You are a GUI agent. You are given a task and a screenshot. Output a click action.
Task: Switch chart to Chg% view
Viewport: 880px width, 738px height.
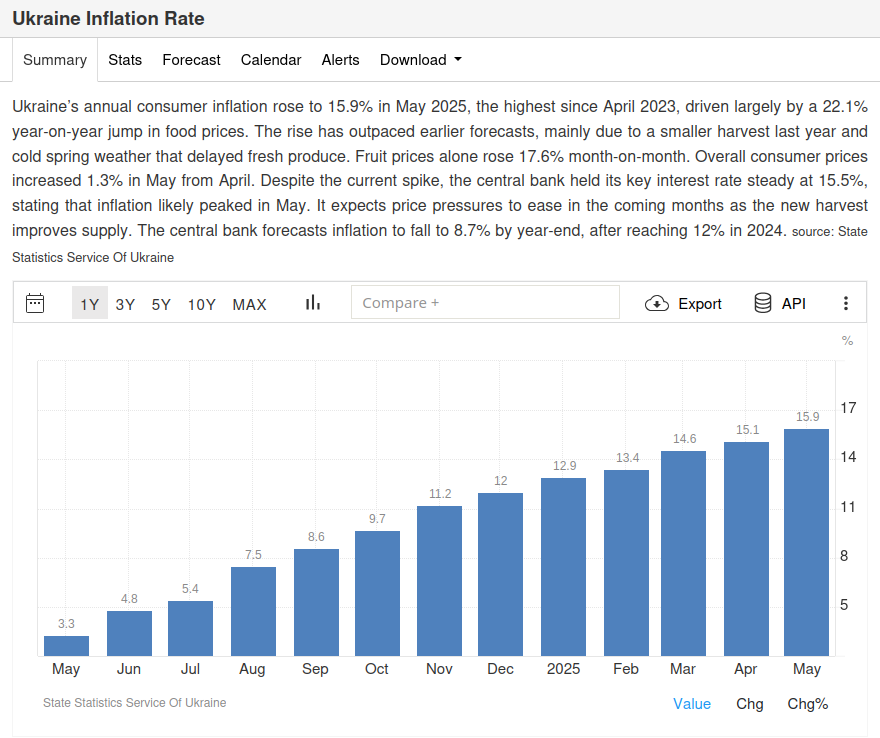pos(808,704)
